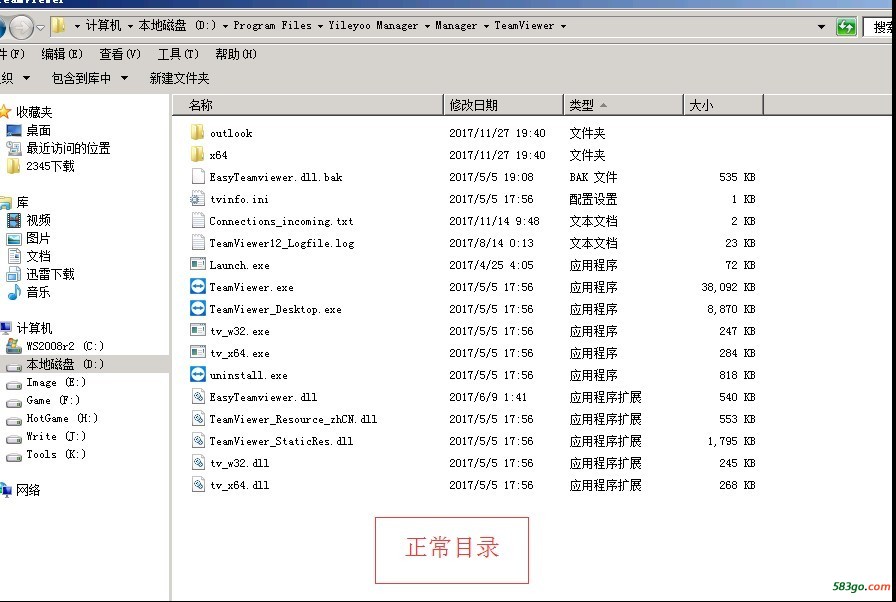Click the tv_w32.exe application icon
The image size is (896, 602).
point(198,331)
